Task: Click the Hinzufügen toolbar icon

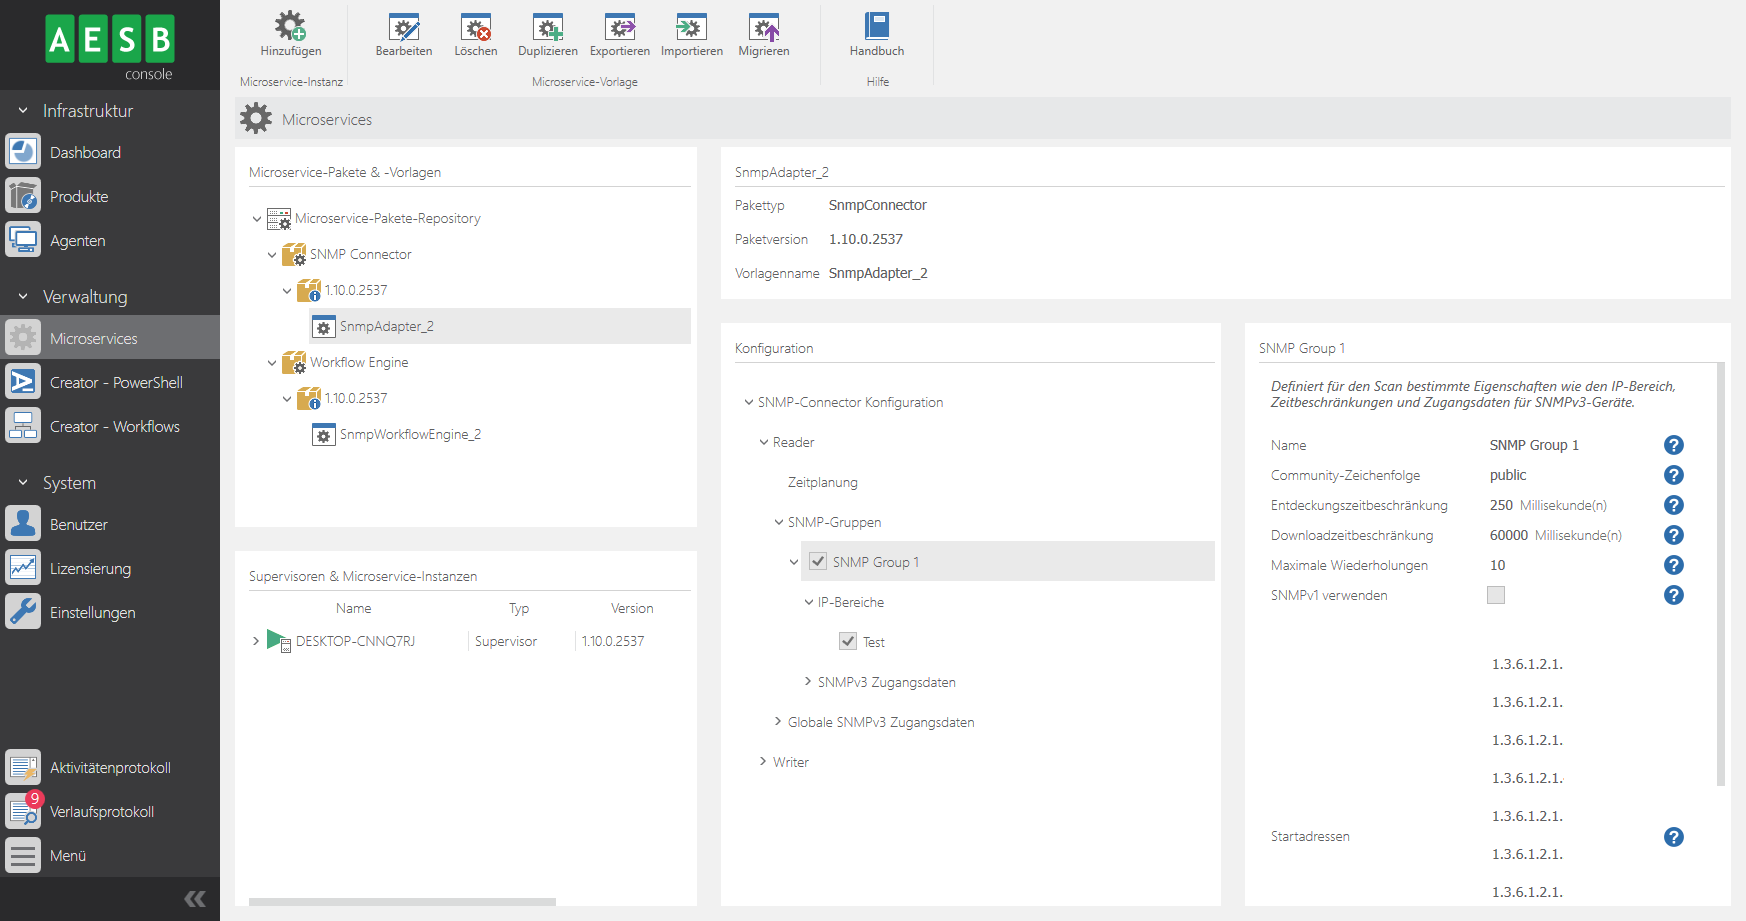Action: [290, 27]
